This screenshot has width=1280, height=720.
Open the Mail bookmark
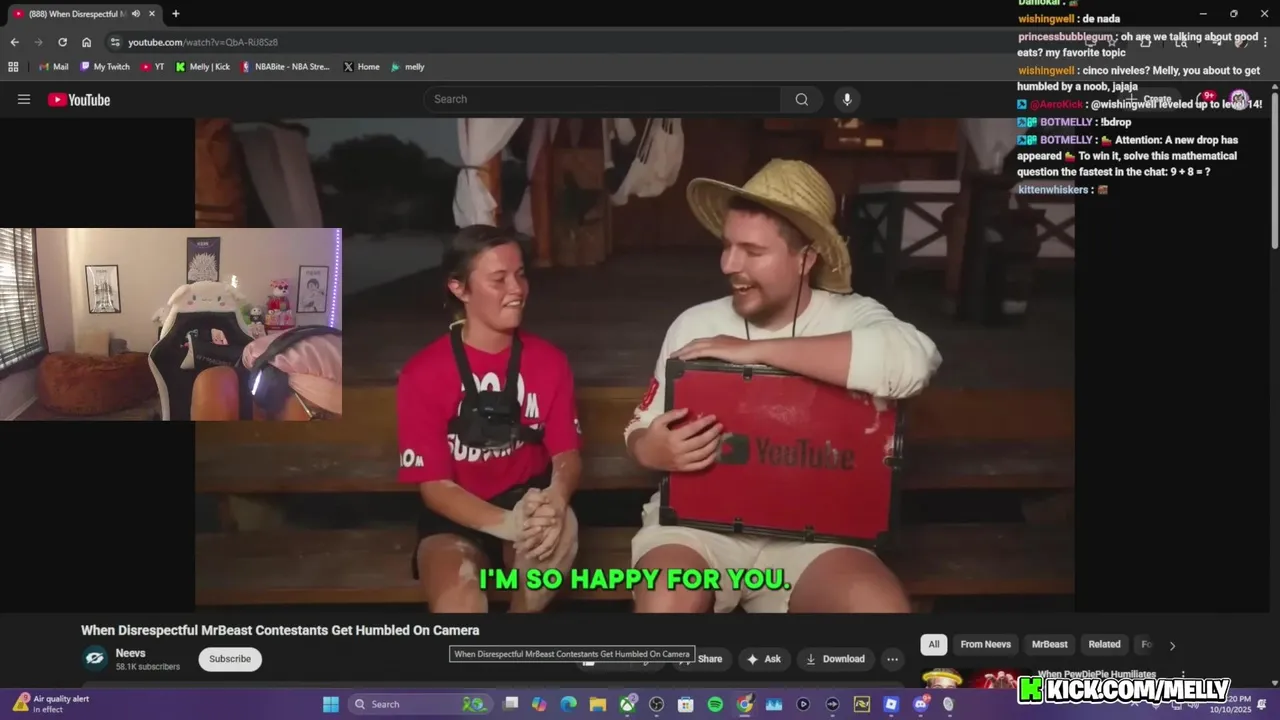click(x=54, y=67)
